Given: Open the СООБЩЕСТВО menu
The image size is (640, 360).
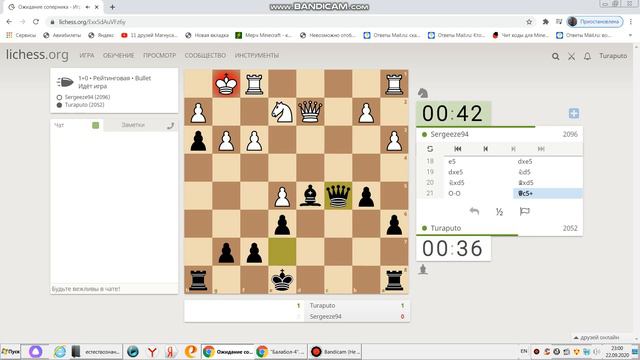Looking at the screenshot, I should coord(205,55).
